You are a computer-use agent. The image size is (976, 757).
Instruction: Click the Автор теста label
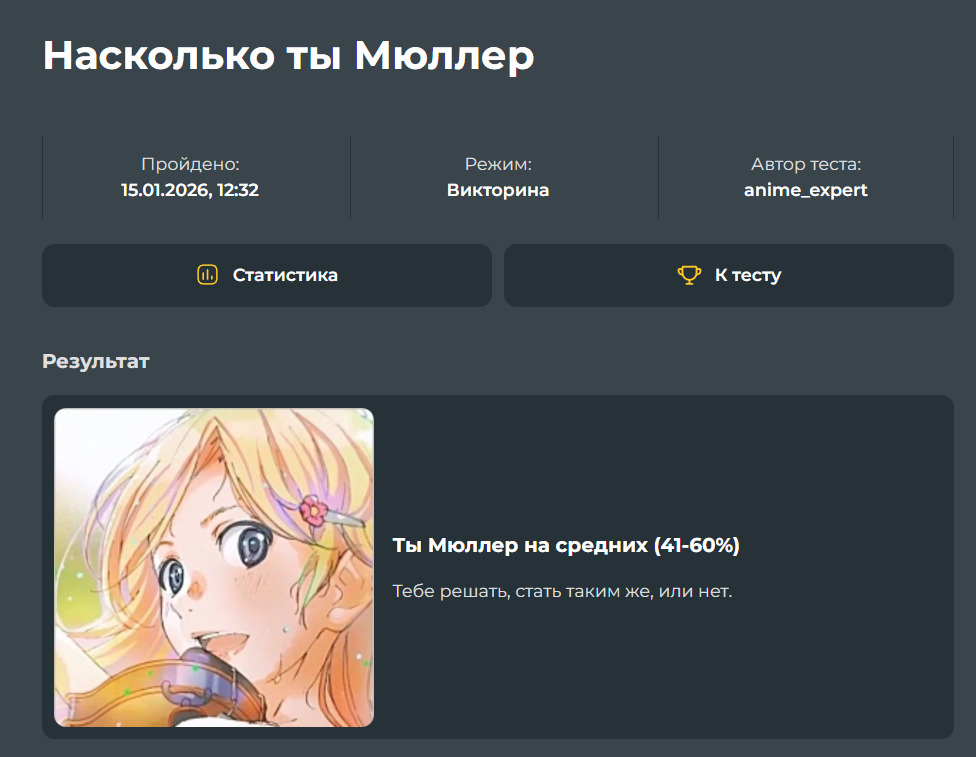pos(805,164)
